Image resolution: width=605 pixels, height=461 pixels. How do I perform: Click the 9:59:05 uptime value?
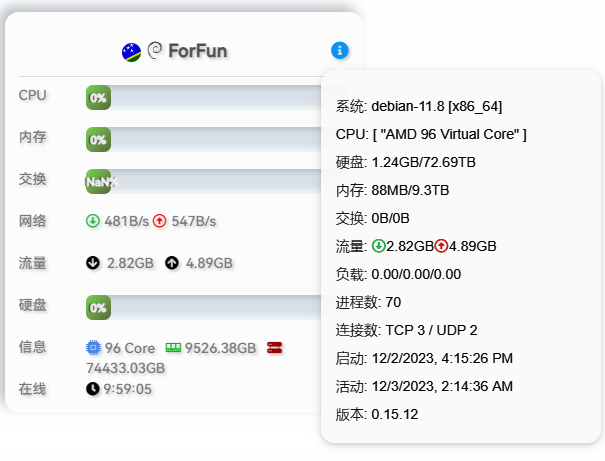128,388
